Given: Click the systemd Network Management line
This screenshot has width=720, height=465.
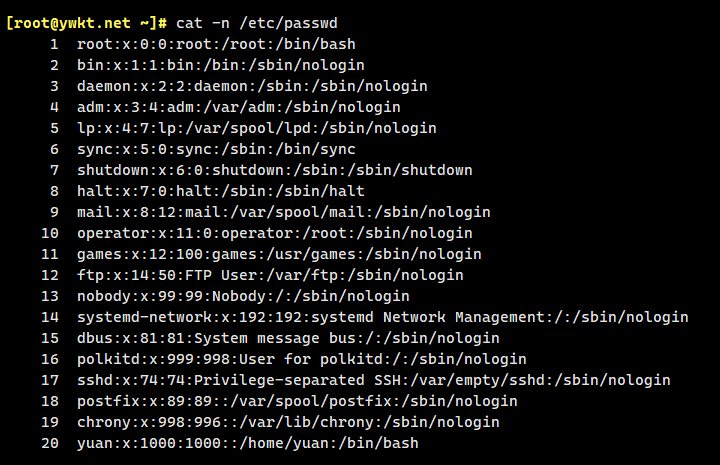Looking at the screenshot, I should [x=382, y=317].
